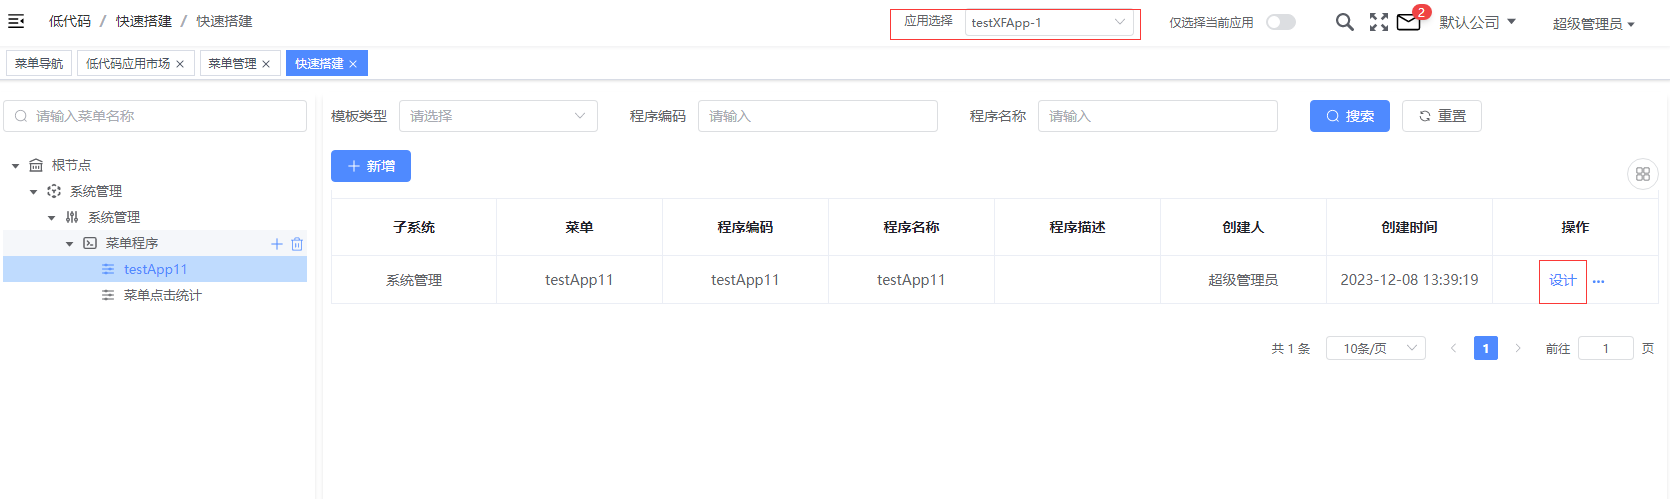The height and width of the screenshot is (499, 1670).
Task: Close the 菜单管理 tab
Action: coord(266,64)
